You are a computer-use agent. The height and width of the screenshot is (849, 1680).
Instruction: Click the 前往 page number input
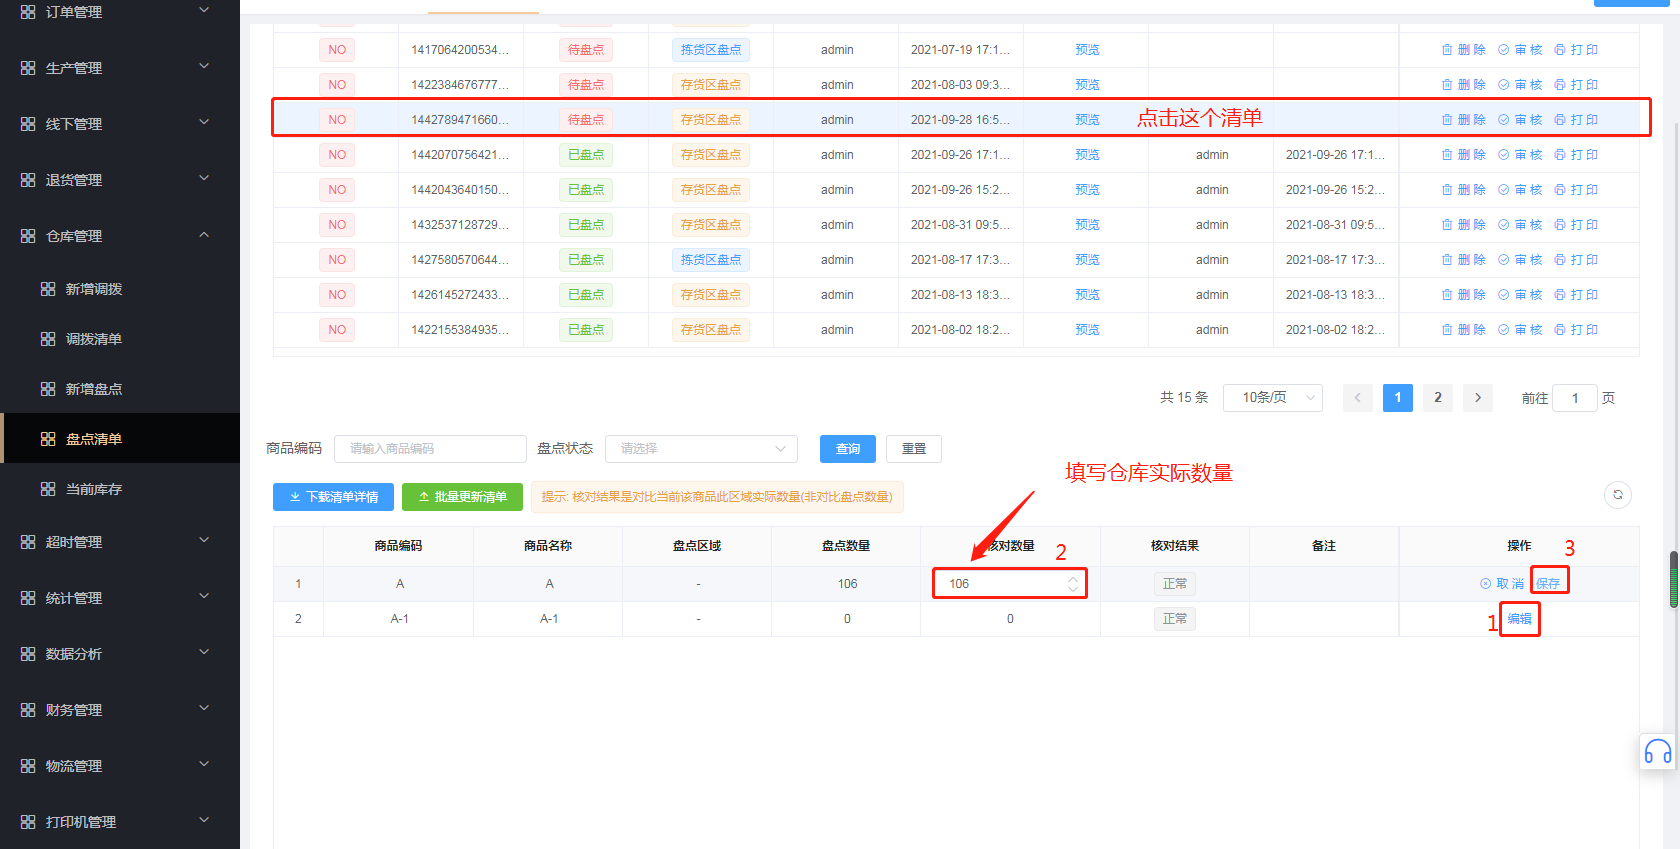(1575, 398)
